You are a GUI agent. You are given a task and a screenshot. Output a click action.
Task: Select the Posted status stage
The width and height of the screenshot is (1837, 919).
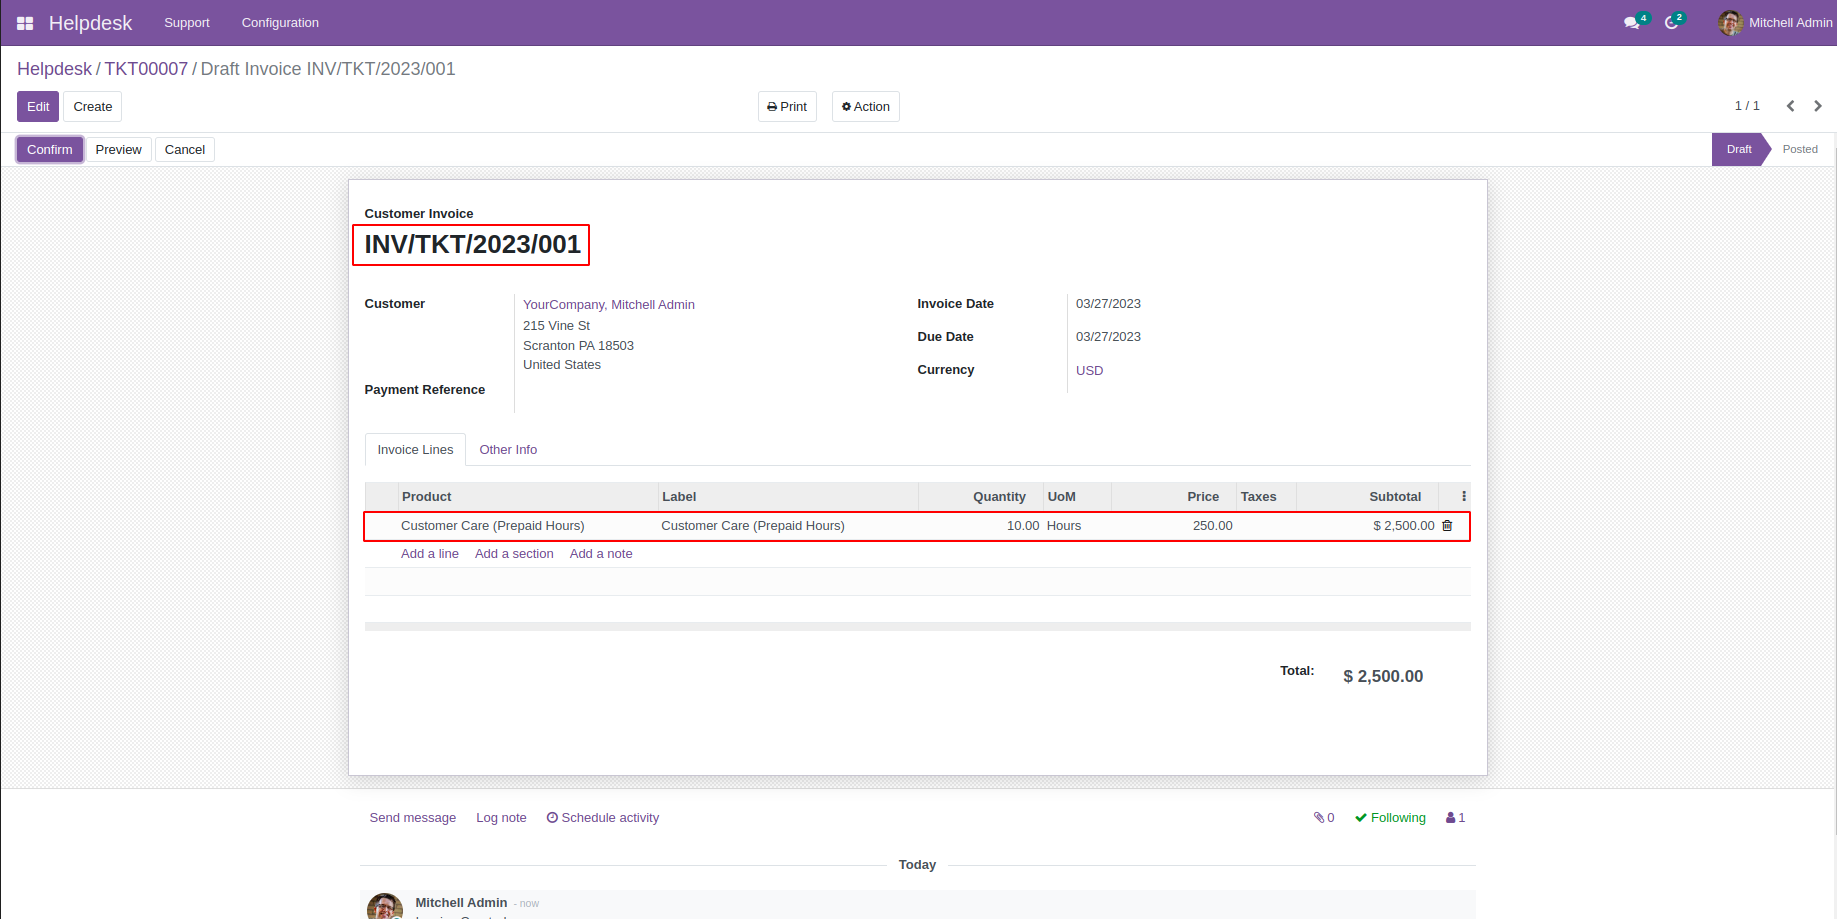click(x=1799, y=150)
